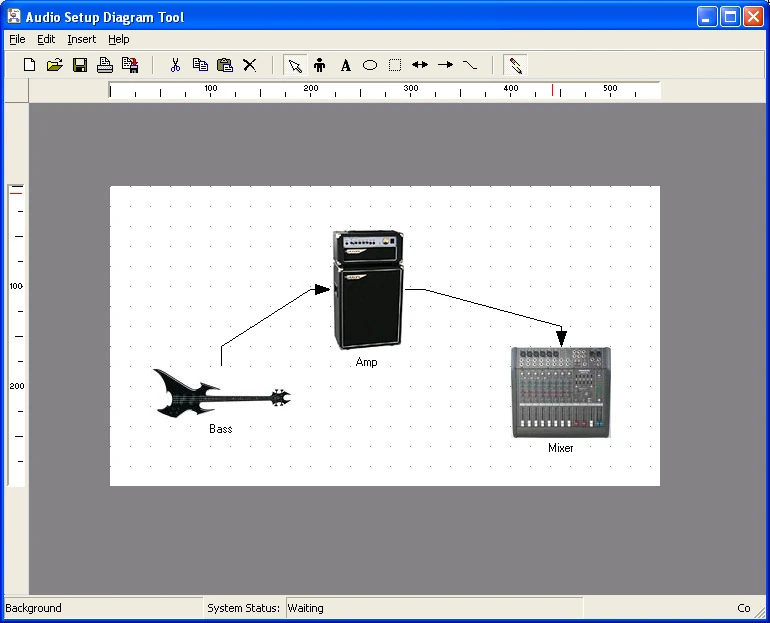Select the arrow from Bass to Amp
Viewport: 770px width, 623px height.
[268, 318]
